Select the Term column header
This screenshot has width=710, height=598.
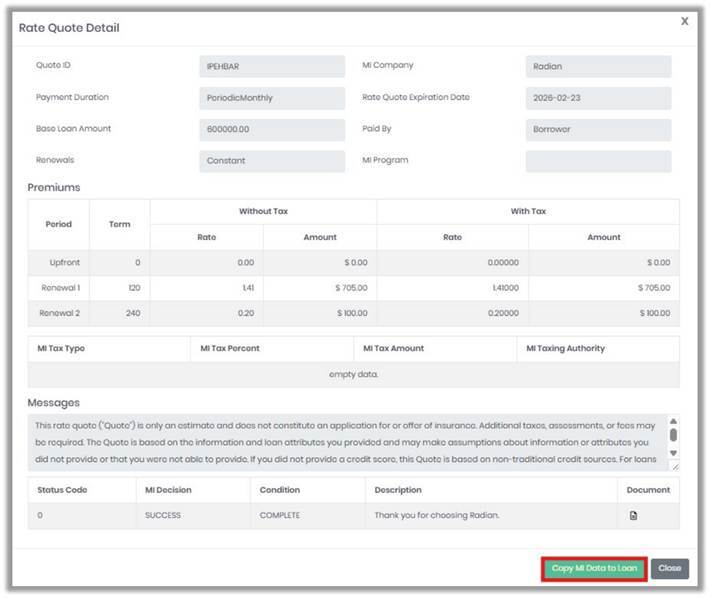point(120,224)
